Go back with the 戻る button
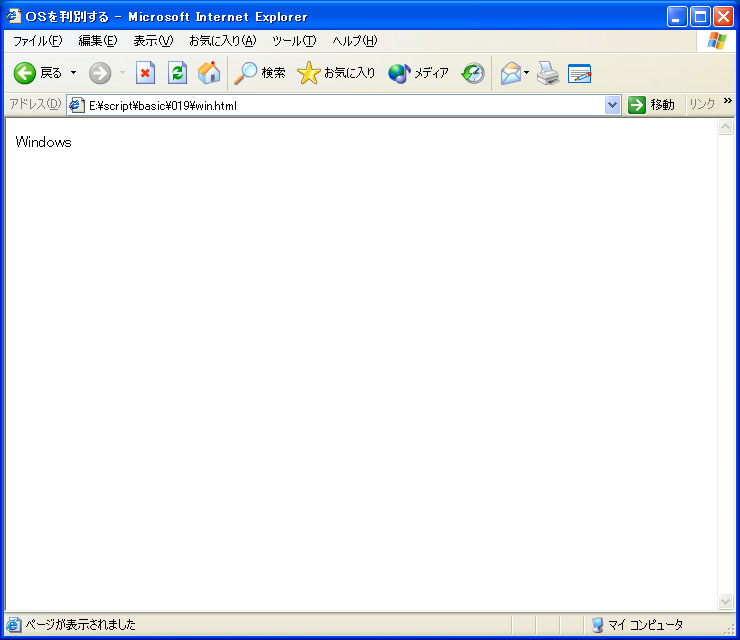Image resolution: width=740 pixels, height=640 pixels. click(x=38, y=73)
